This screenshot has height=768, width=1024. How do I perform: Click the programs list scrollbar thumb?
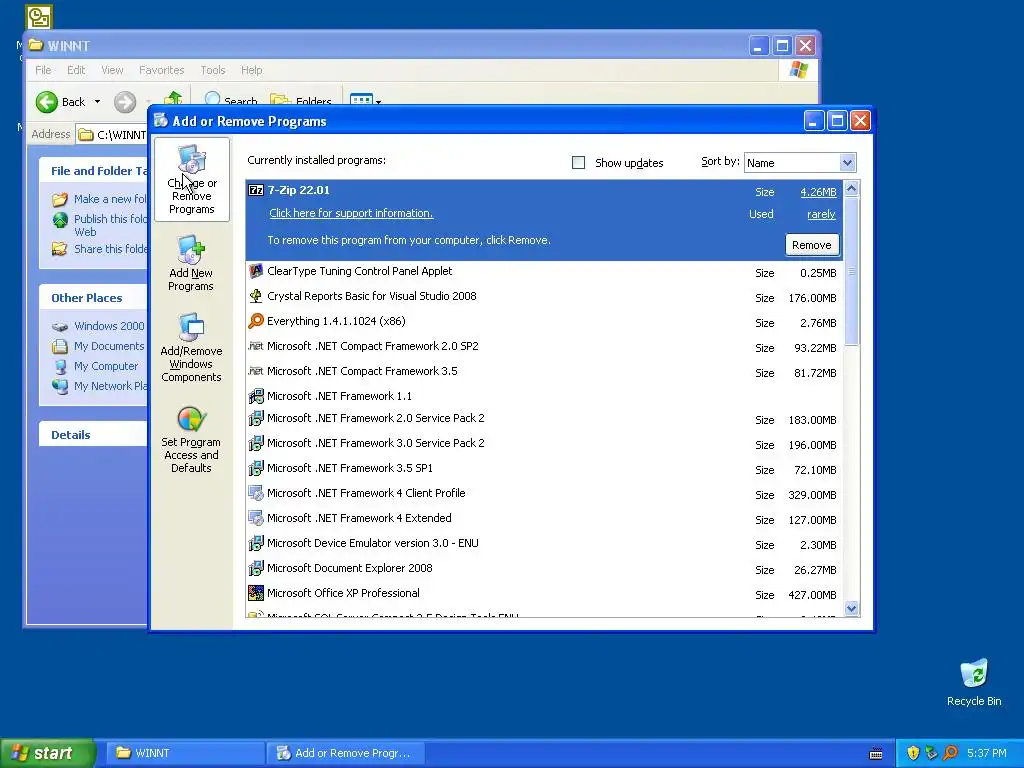pyautogui.click(x=851, y=271)
